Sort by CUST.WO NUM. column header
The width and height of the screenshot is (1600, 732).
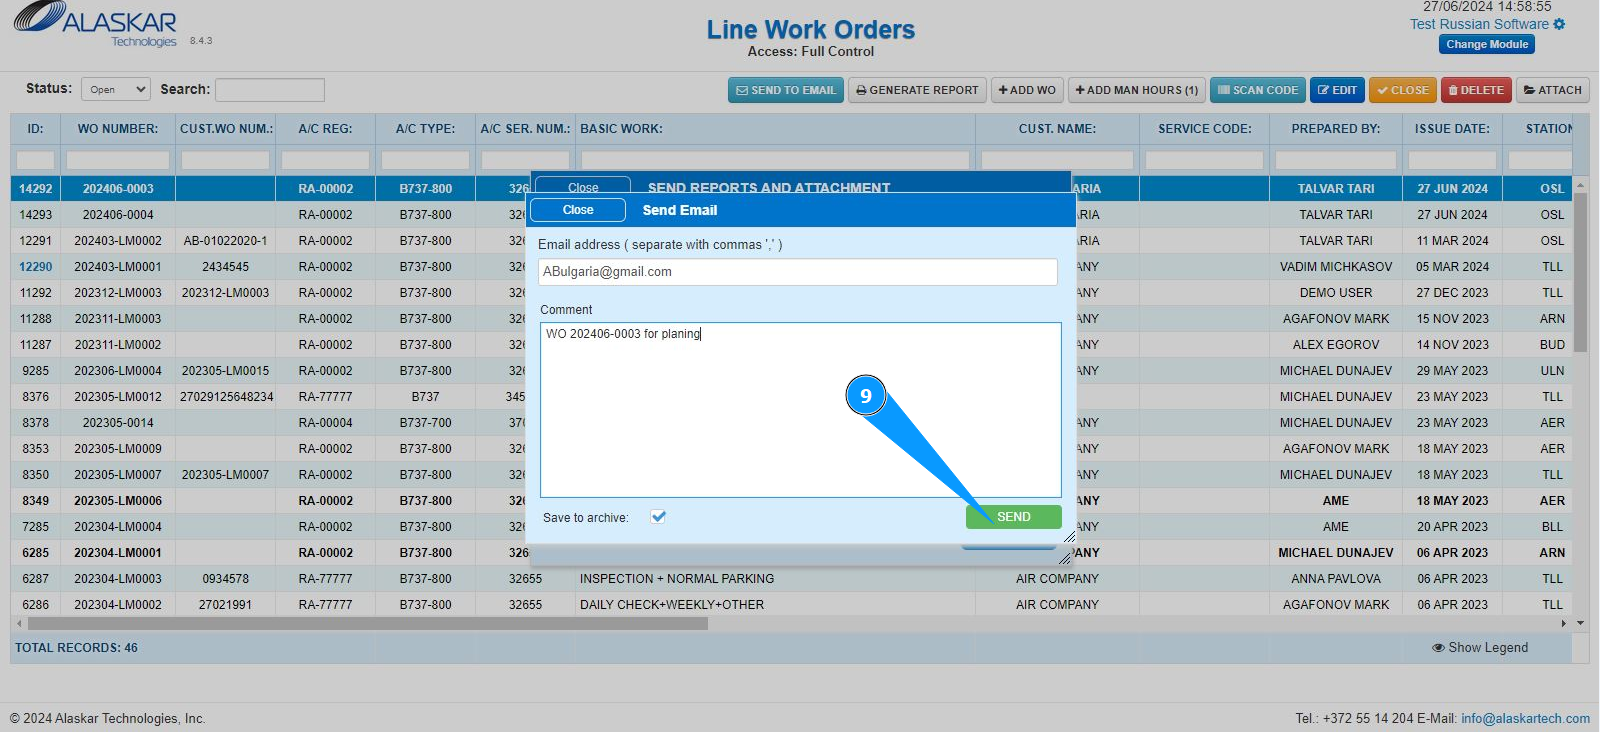226,129
